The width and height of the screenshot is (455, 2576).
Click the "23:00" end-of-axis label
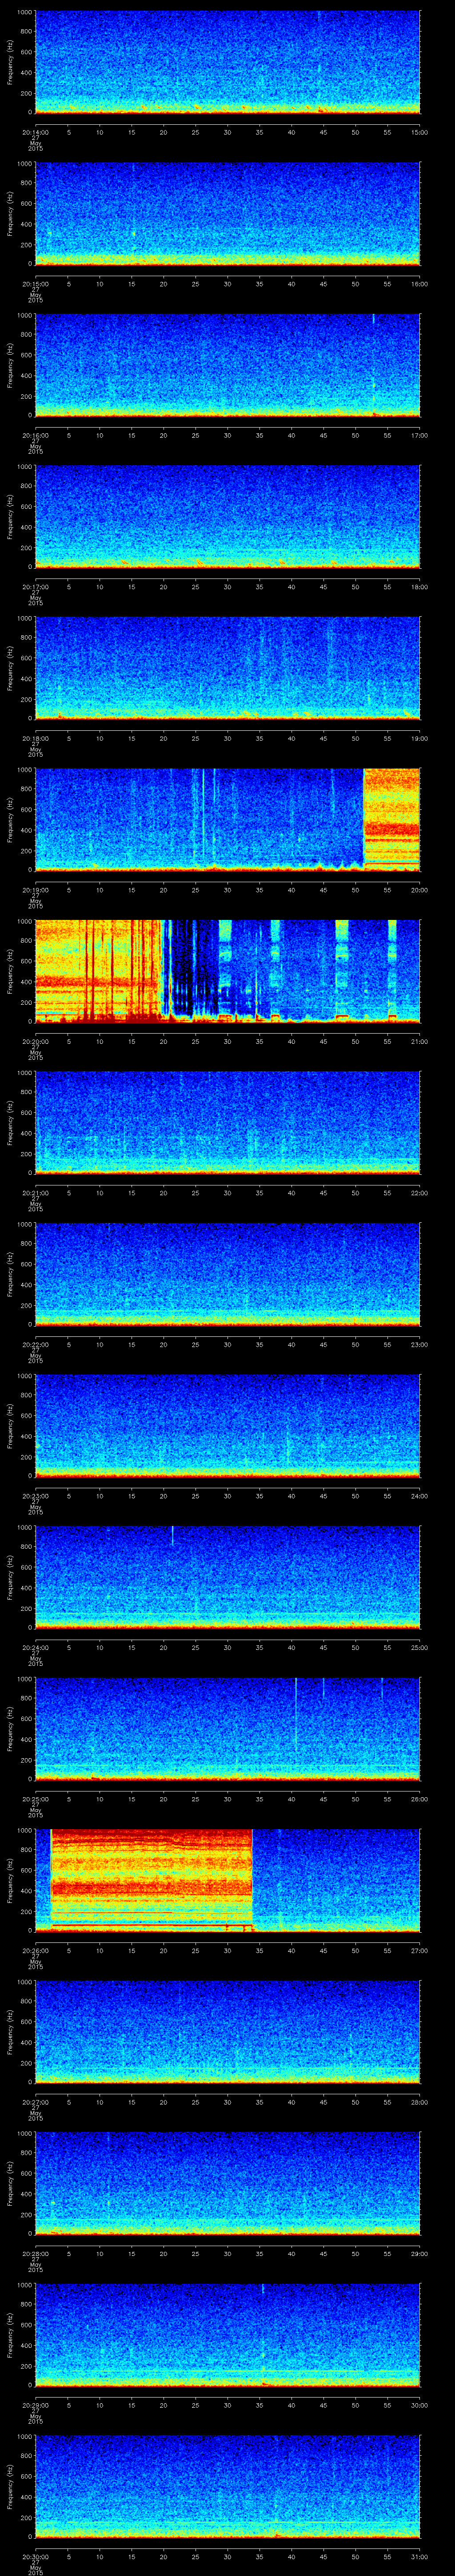point(420,1344)
